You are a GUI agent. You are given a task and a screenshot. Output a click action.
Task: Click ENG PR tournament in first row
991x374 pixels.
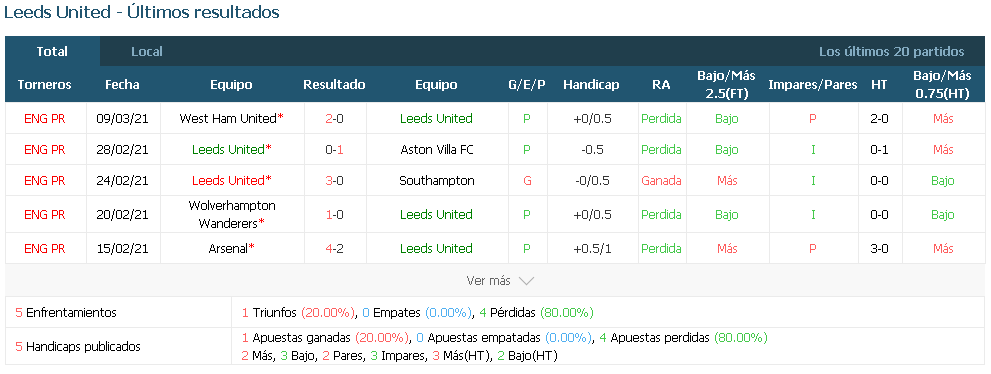45,118
